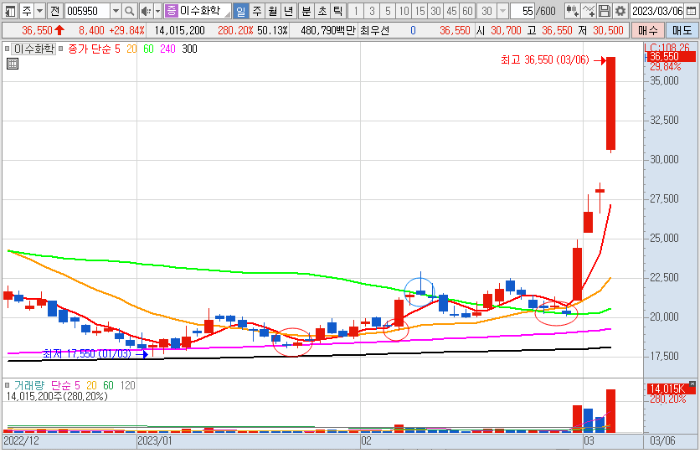
Task: Switch chart to daily 일 period
Action: (241, 10)
